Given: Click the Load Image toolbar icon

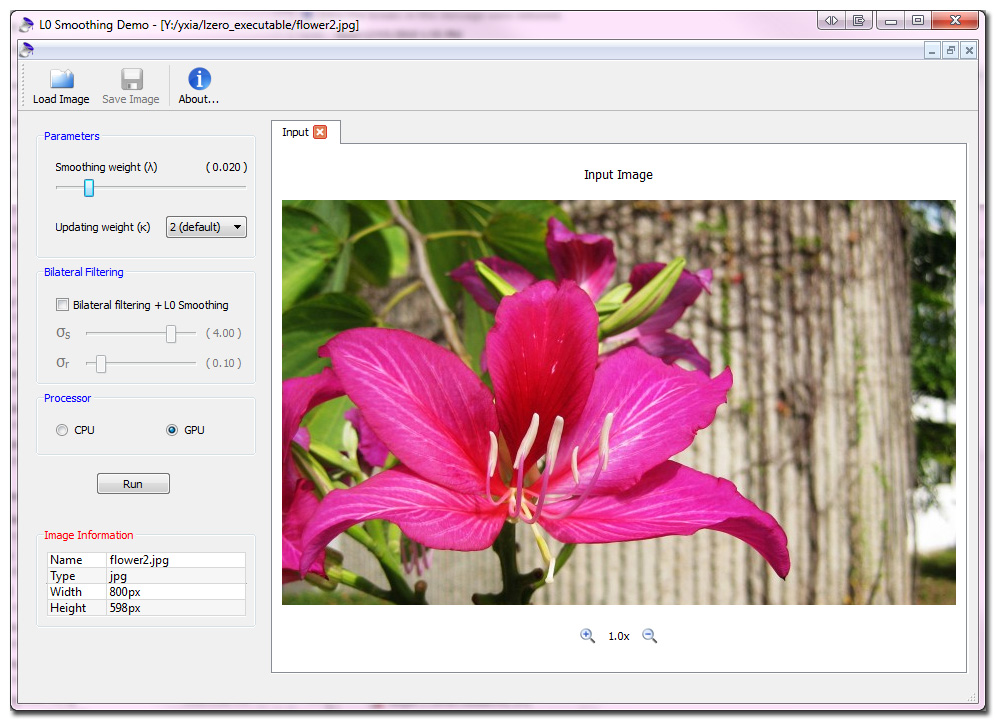Looking at the screenshot, I should pyautogui.click(x=61, y=80).
